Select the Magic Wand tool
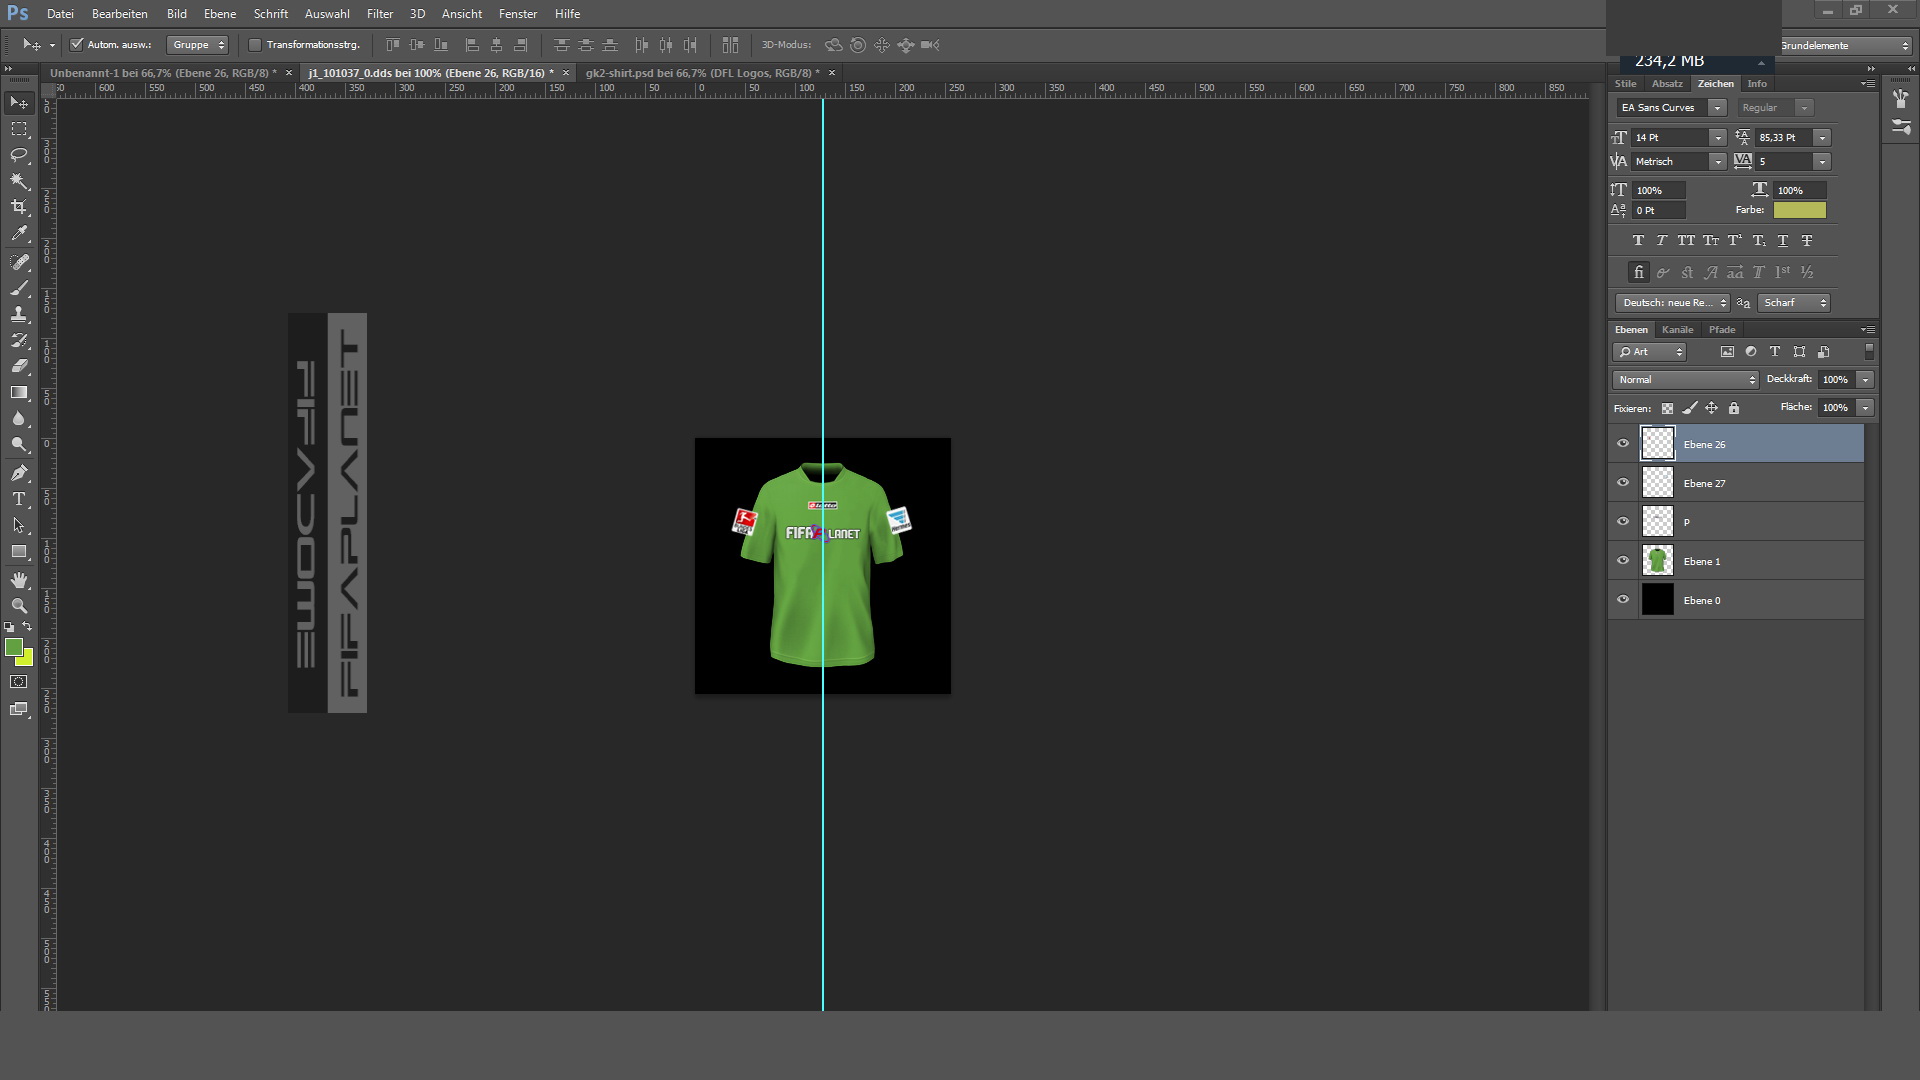1920x1080 pixels. 19,181
